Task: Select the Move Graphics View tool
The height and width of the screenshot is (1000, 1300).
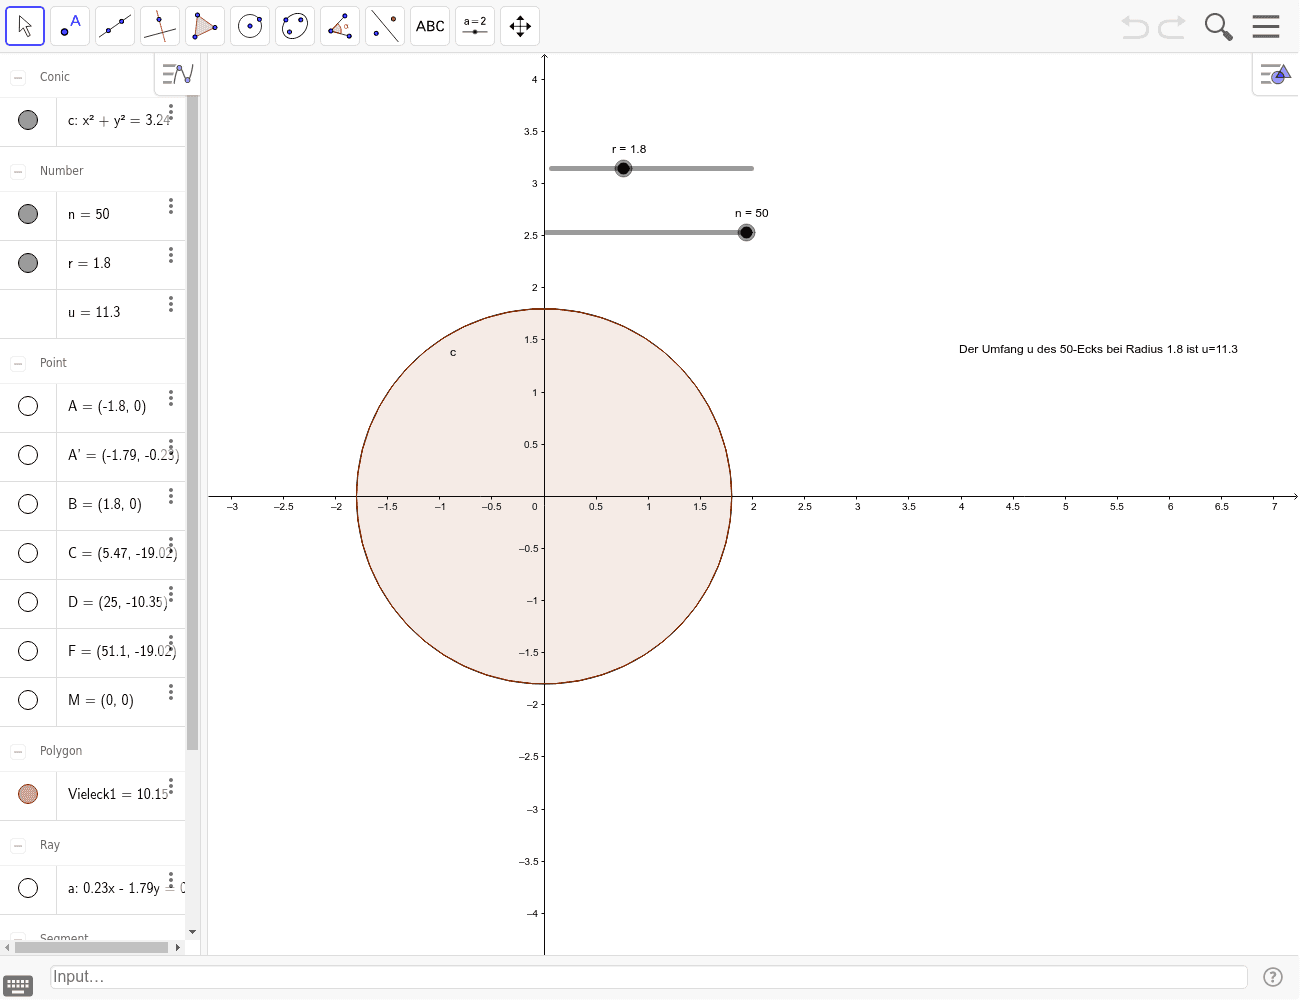Action: [x=520, y=26]
